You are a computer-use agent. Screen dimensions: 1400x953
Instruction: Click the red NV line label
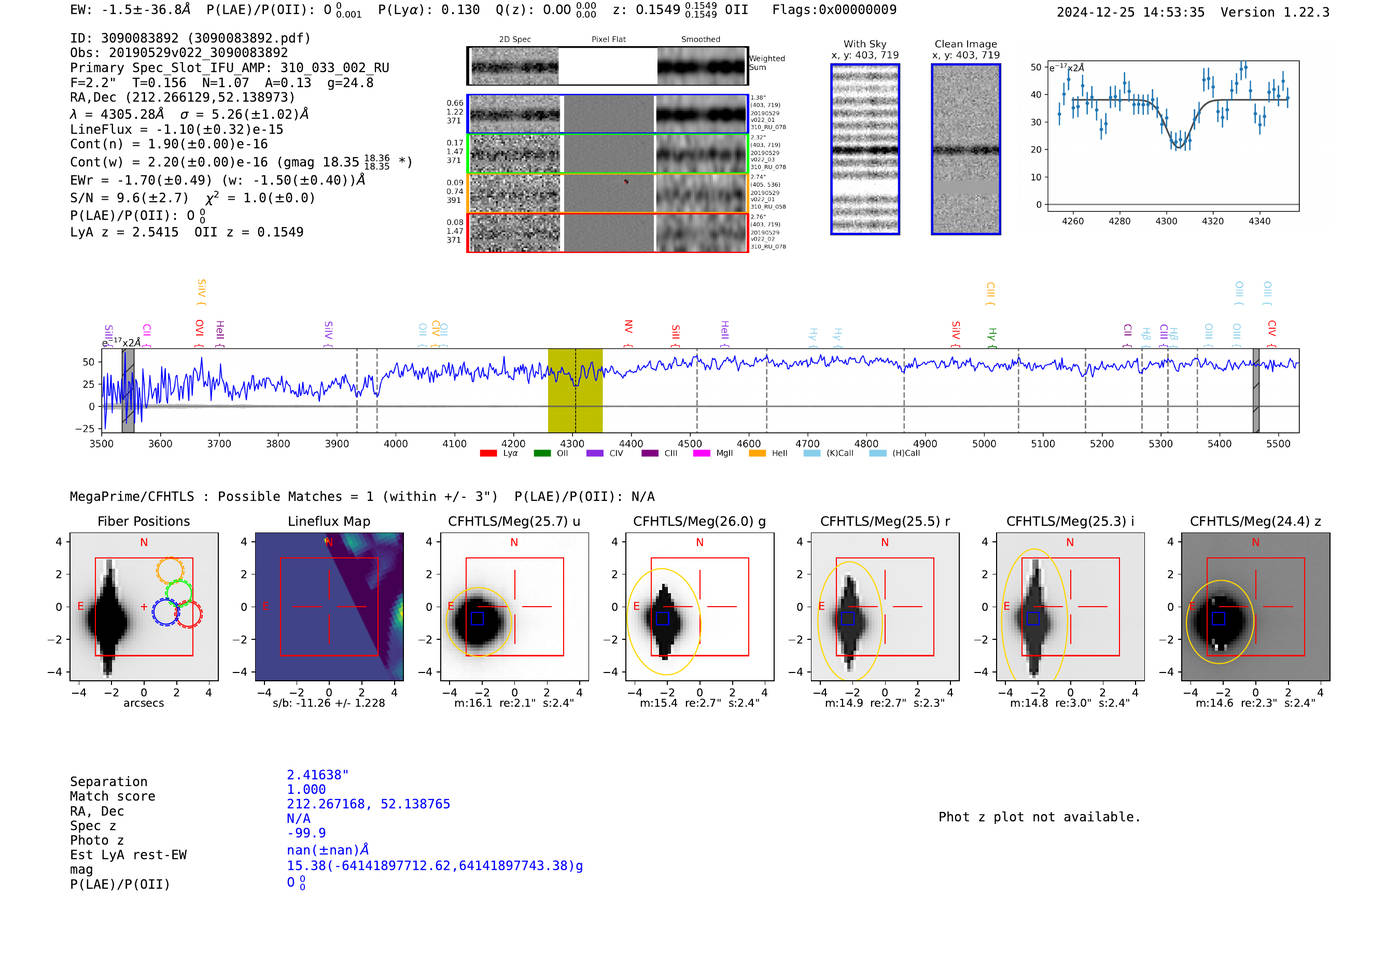628,327
